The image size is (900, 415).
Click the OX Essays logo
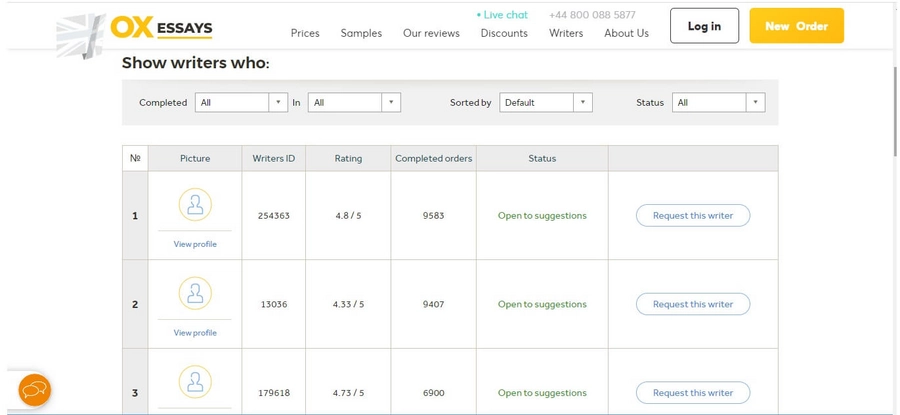(135, 34)
